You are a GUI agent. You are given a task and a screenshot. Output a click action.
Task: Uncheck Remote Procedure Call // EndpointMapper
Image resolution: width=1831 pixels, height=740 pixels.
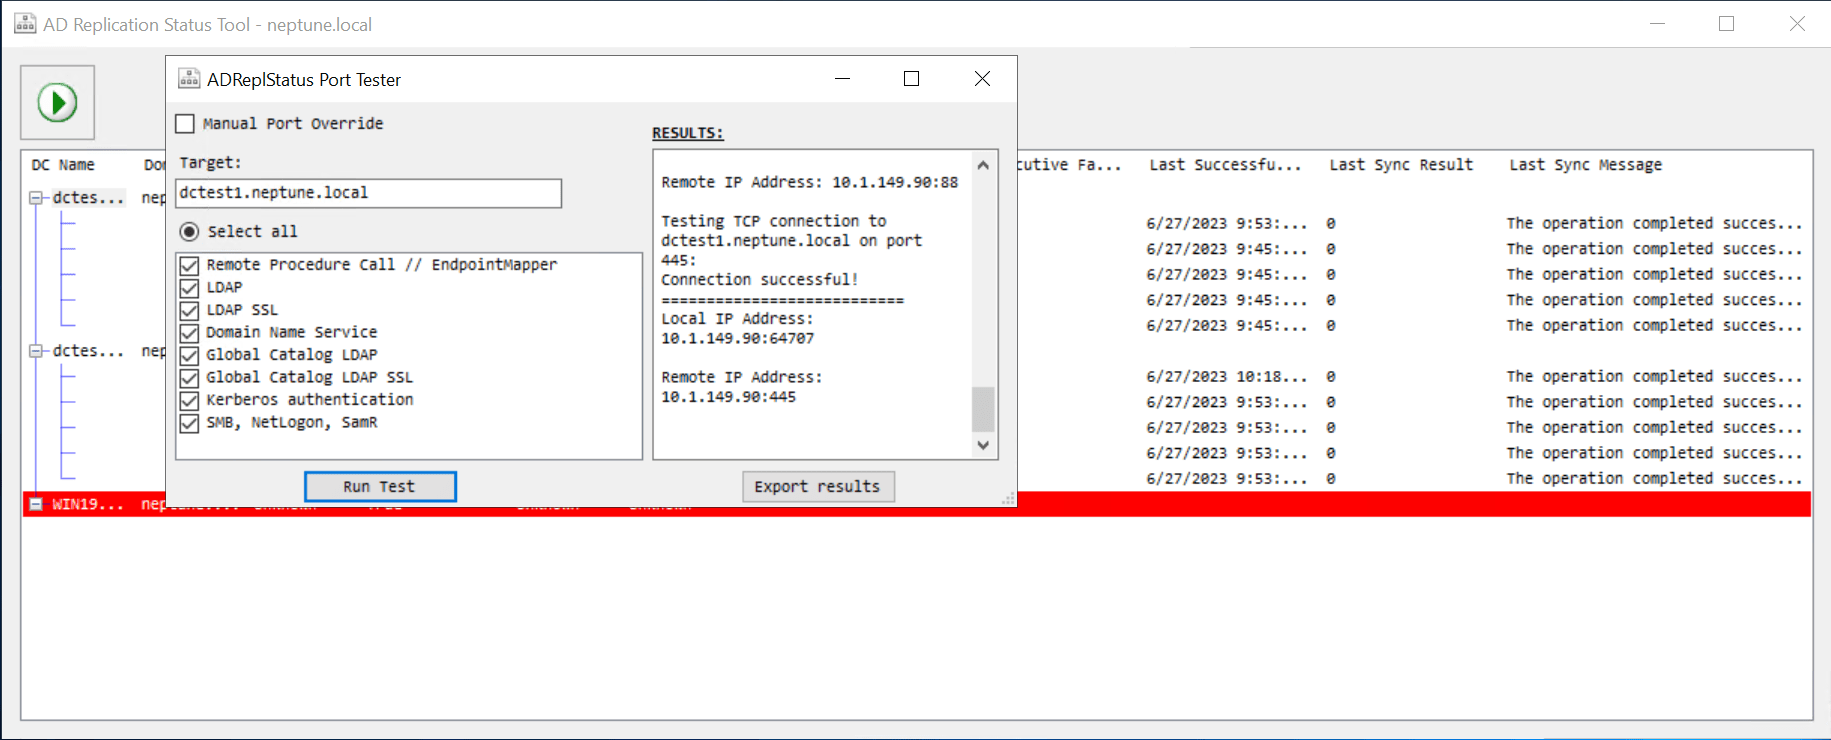(x=189, y=265)
